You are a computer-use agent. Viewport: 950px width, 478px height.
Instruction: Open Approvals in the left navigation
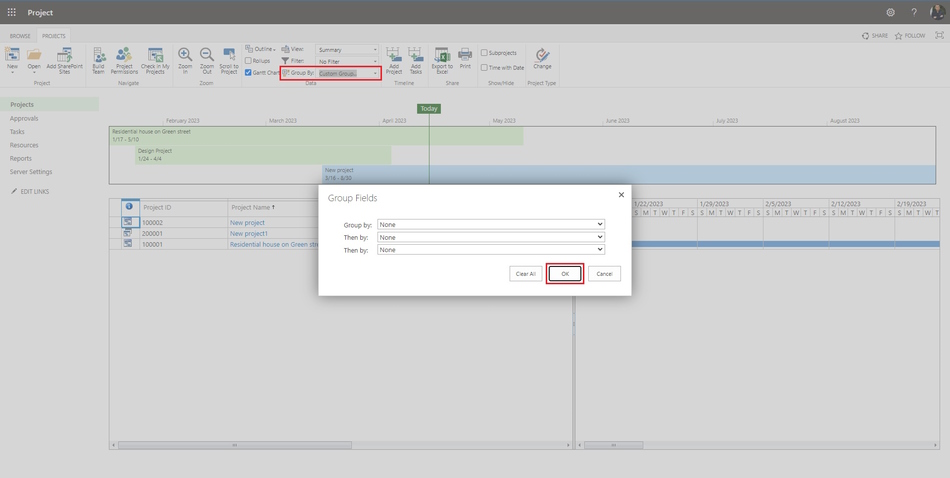click(24, 118)
